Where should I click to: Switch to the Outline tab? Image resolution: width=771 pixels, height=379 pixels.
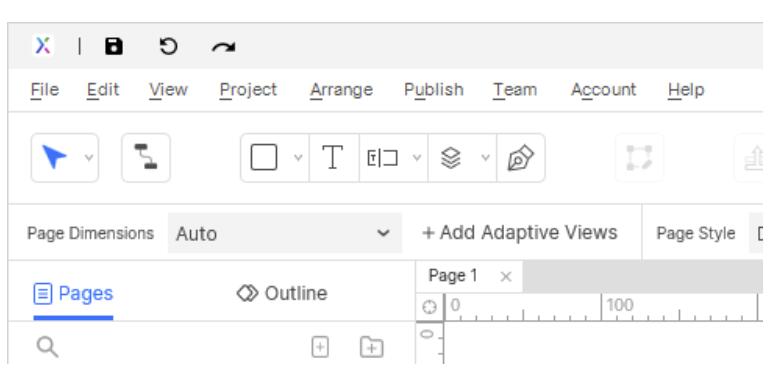(x=282, y=293)
